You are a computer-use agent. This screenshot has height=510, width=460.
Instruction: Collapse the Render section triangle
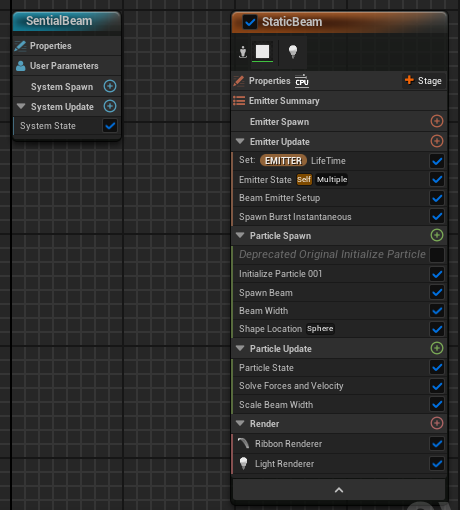click(240, 423)
